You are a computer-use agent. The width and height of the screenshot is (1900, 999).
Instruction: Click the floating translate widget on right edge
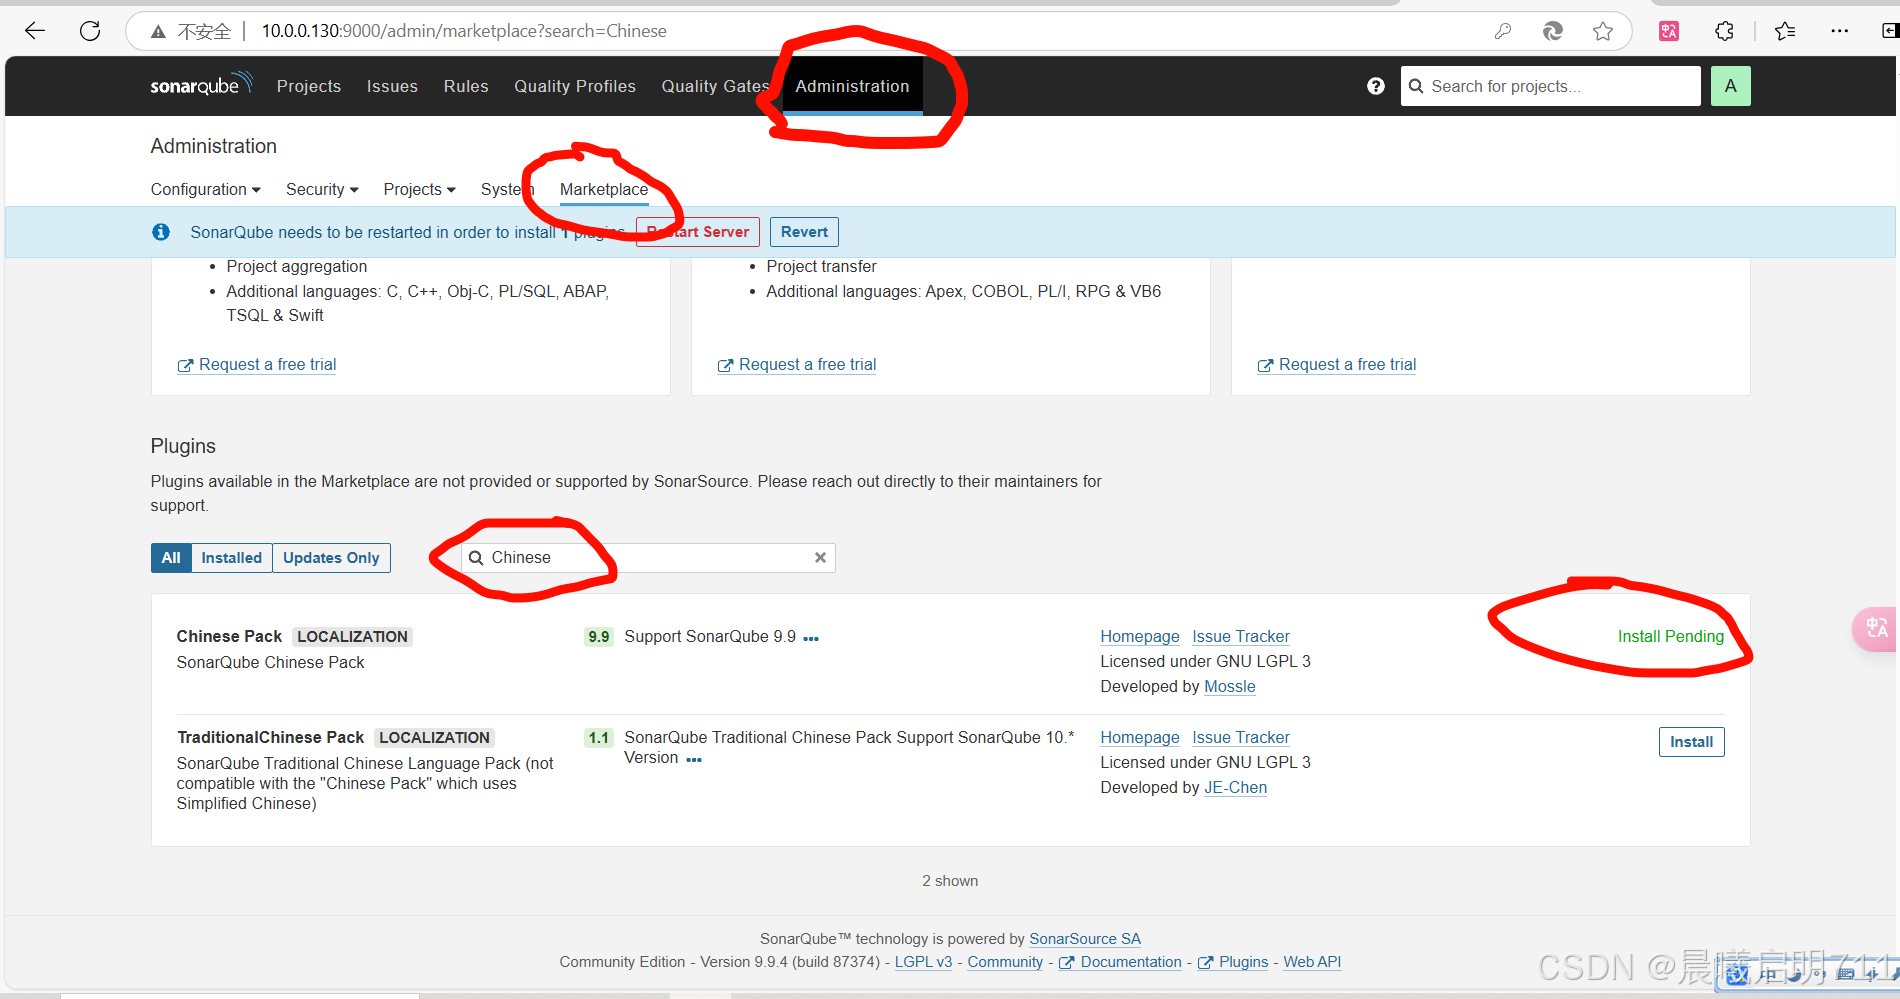(x=1876, y=629)
